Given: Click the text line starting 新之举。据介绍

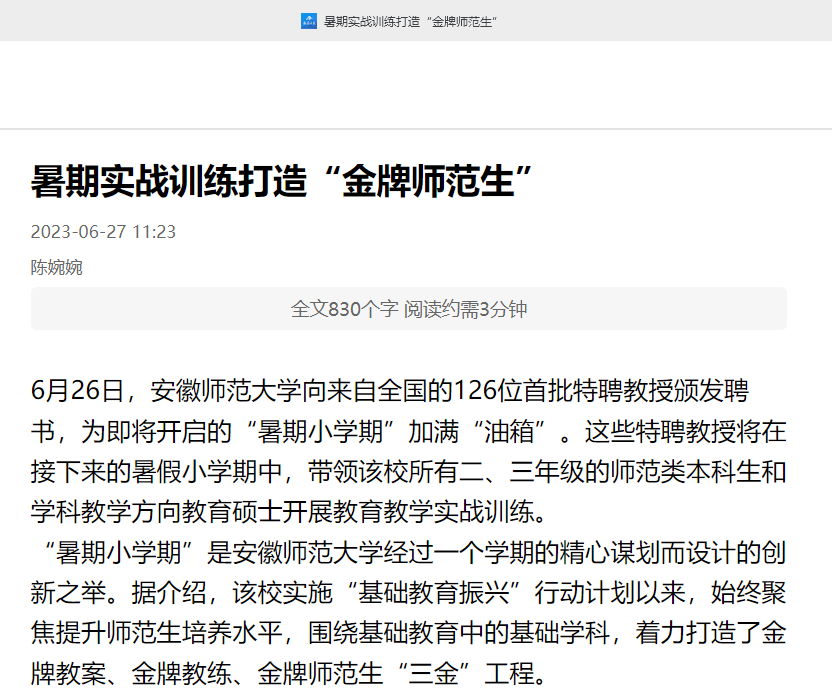Looking at the screenshot, I should click(x=409, y=593).
